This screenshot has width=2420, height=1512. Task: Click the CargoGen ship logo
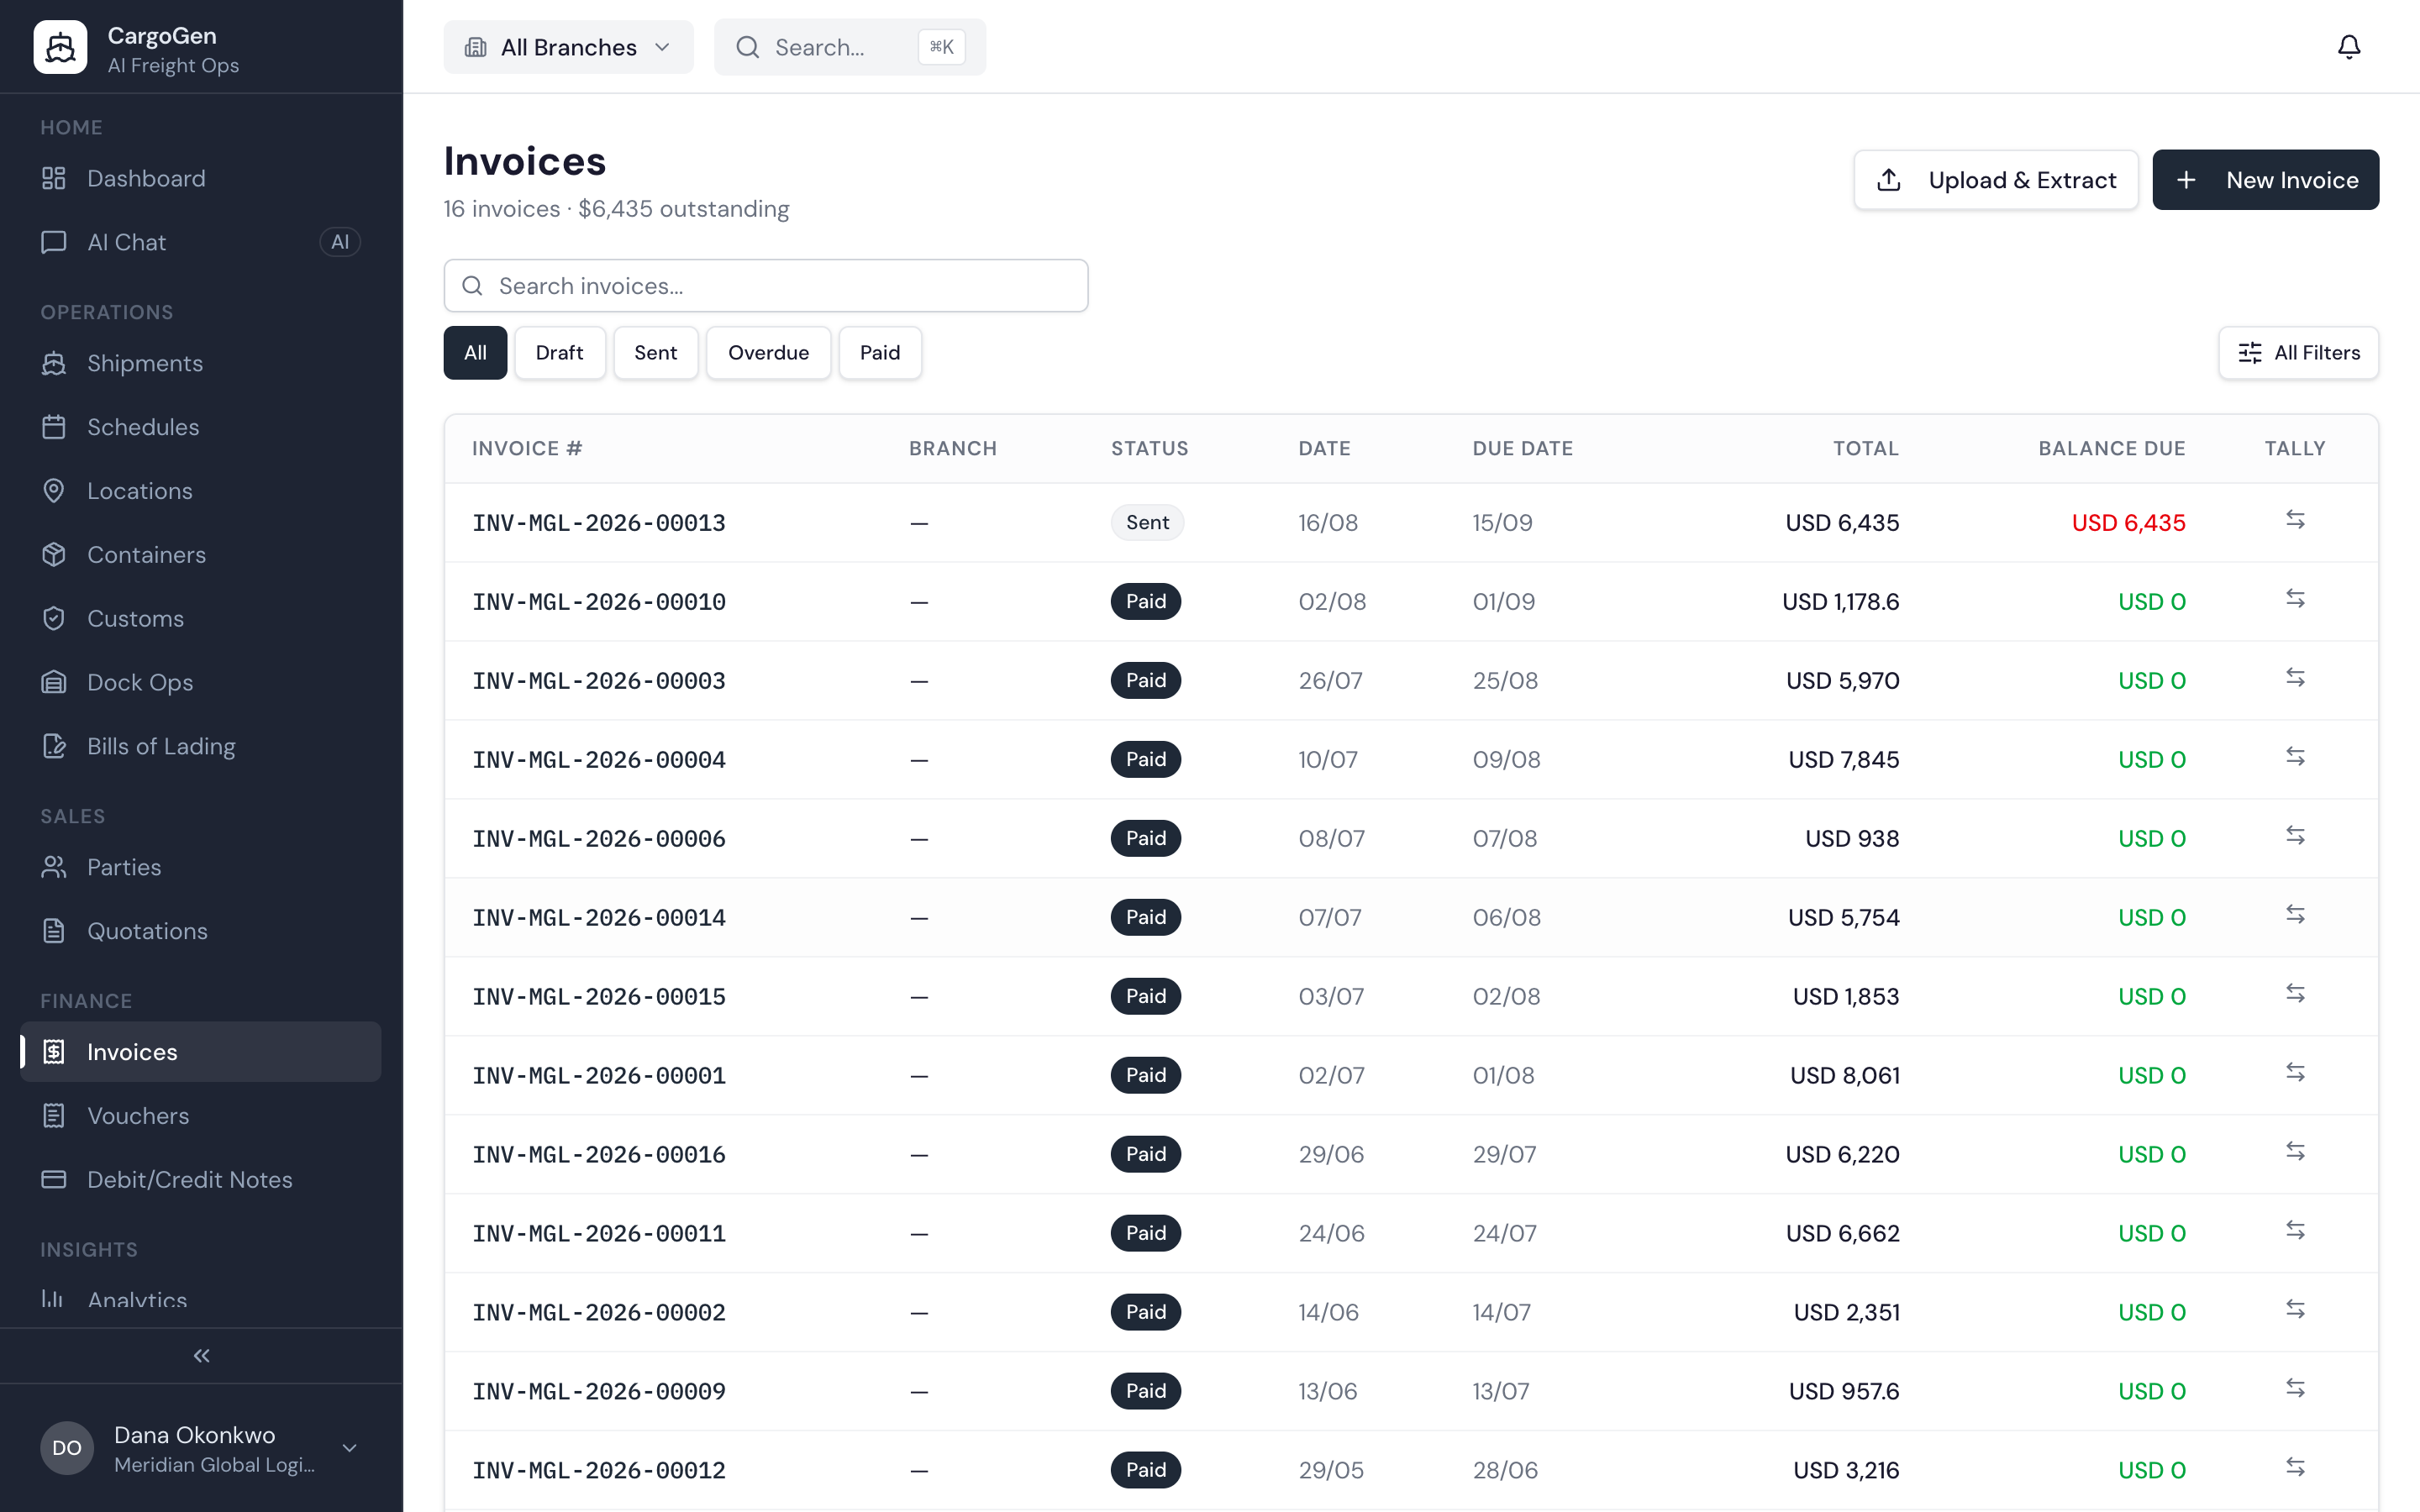coord(60,47)
